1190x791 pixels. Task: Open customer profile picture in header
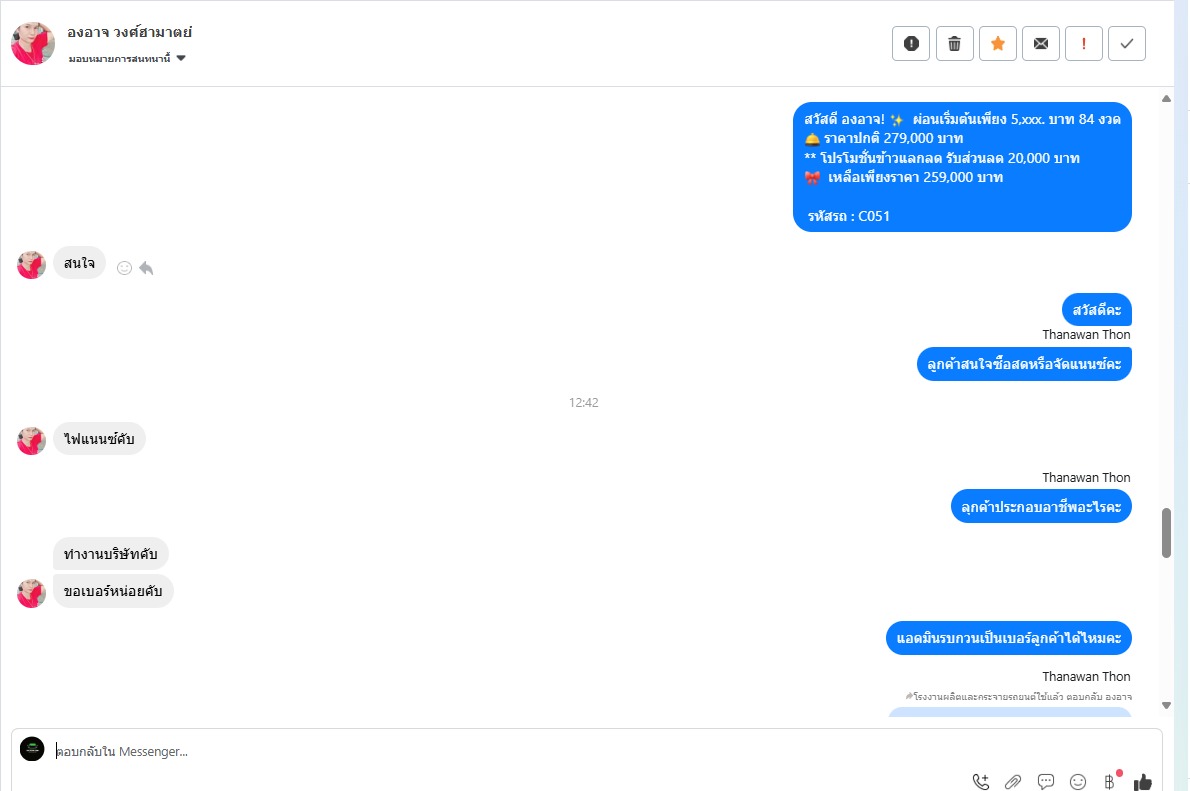point(33,43)
